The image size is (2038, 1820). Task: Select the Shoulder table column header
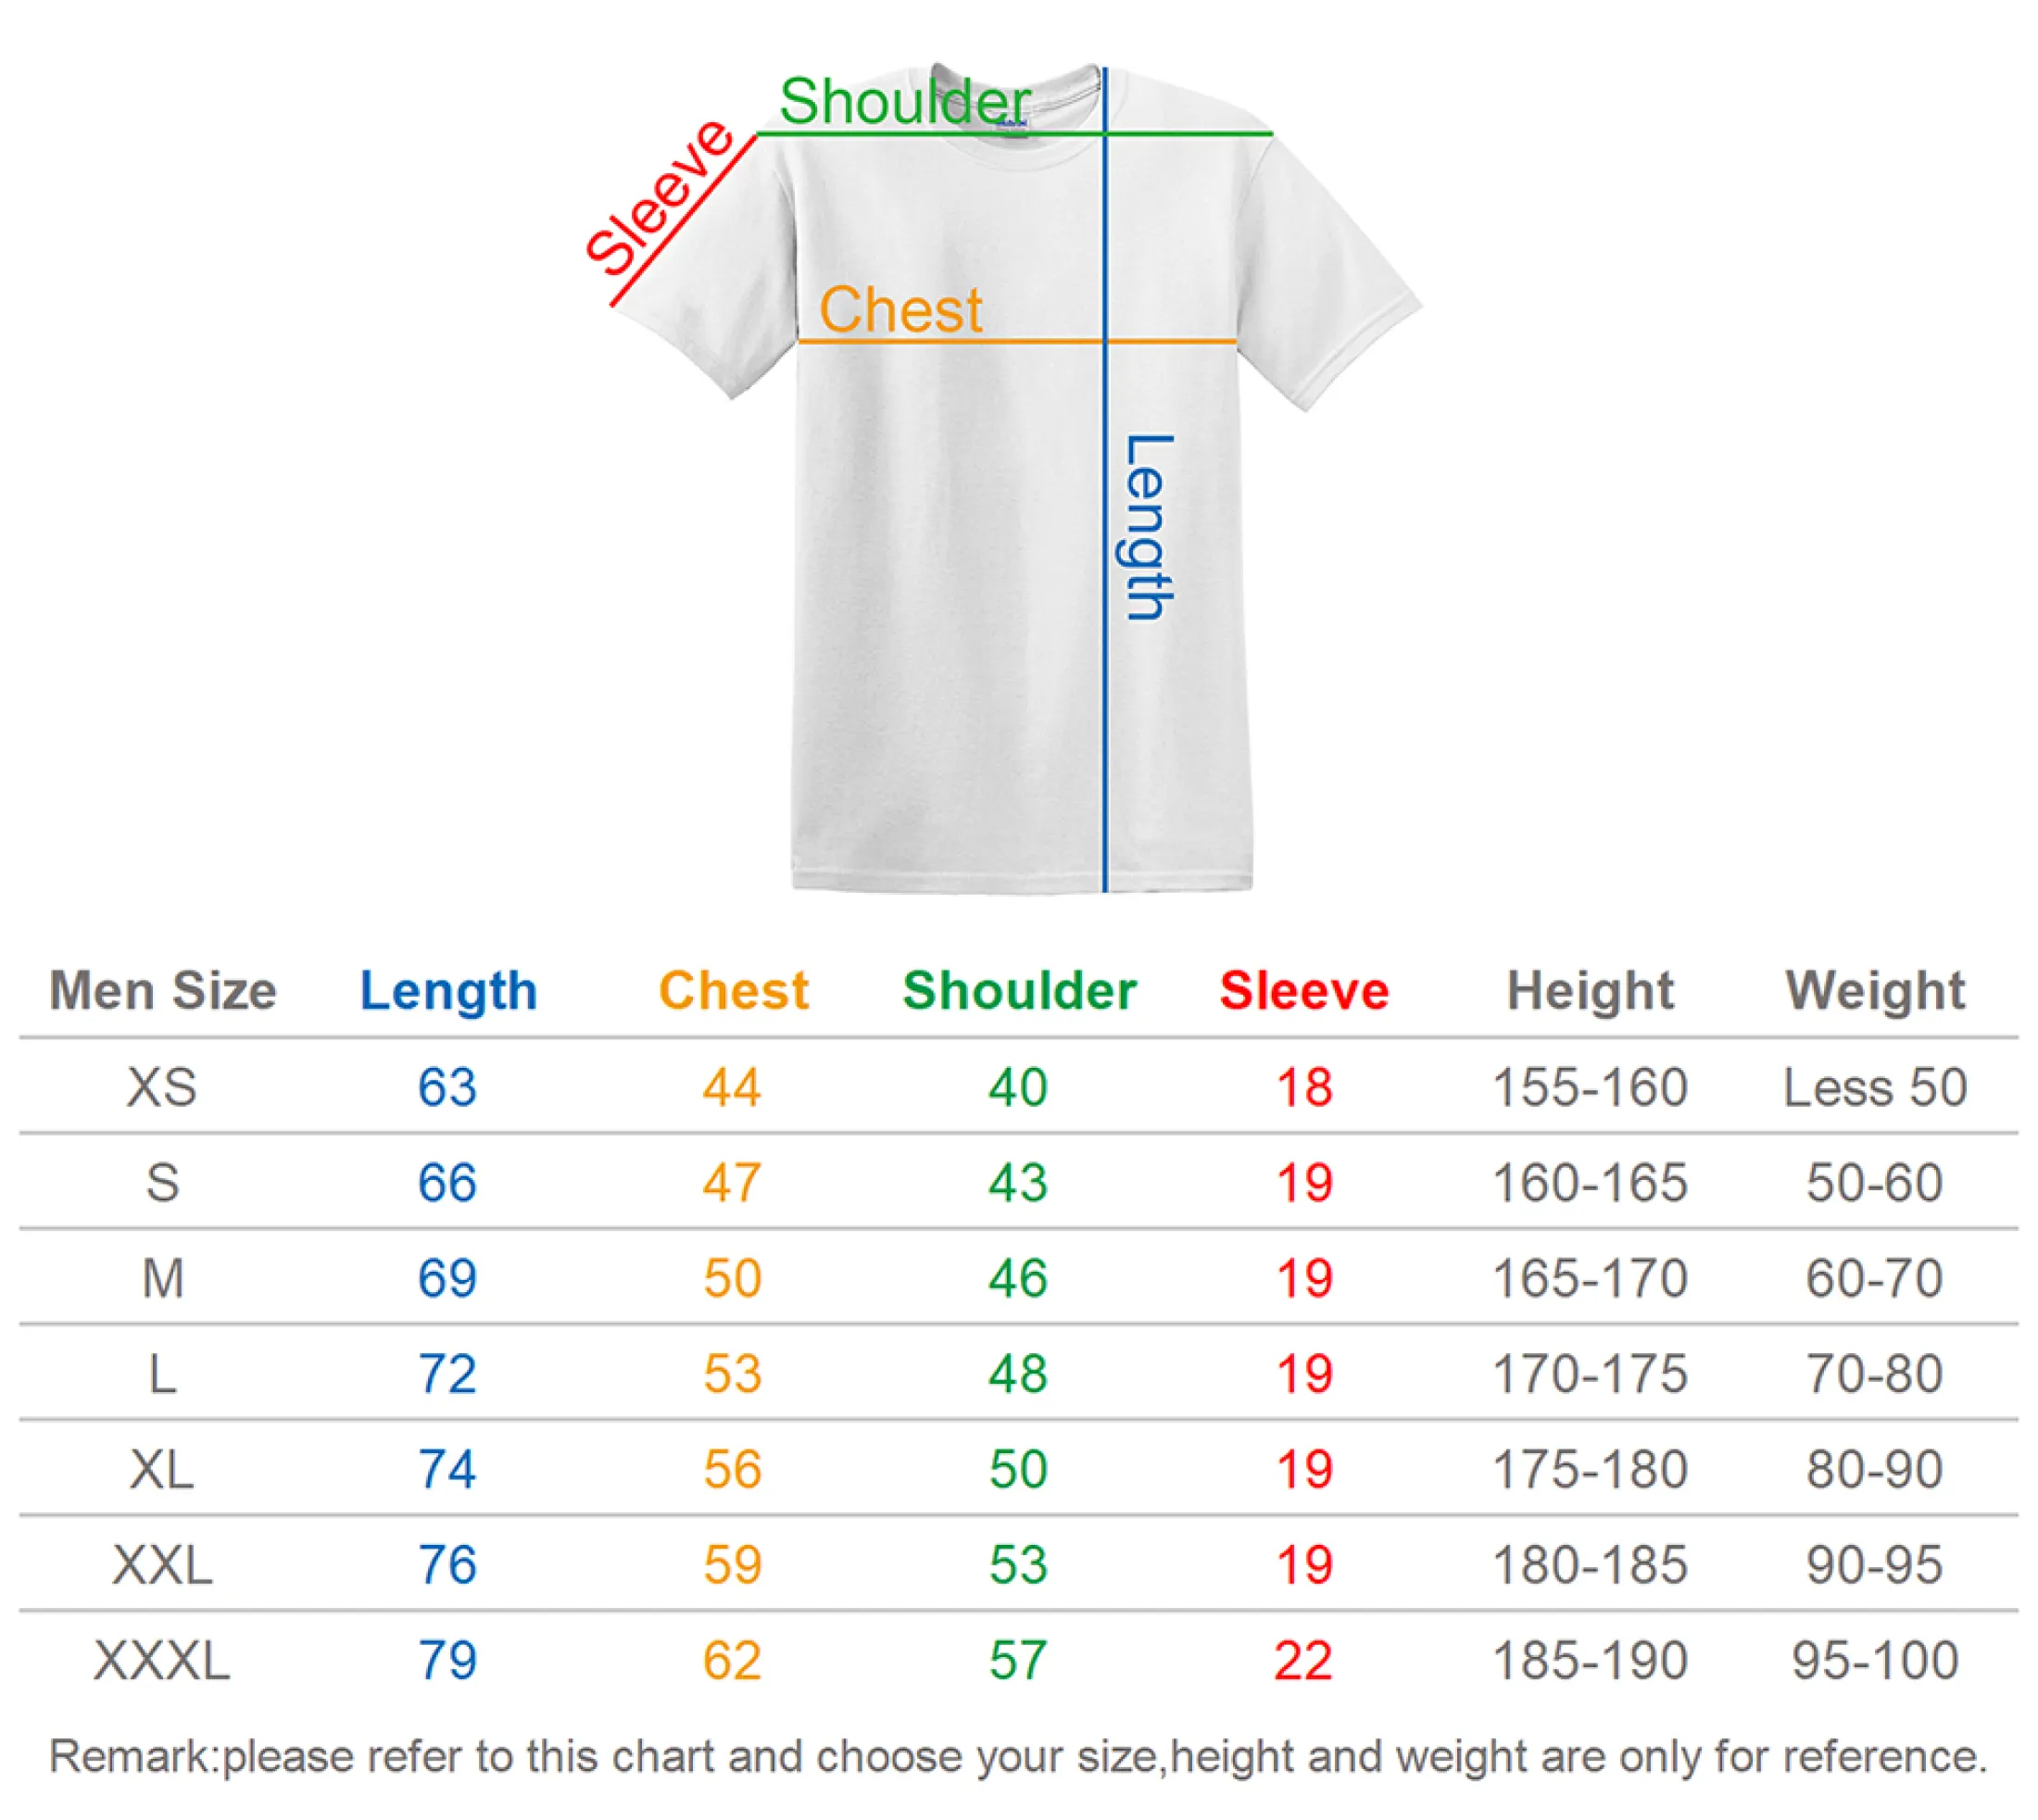1019,991
